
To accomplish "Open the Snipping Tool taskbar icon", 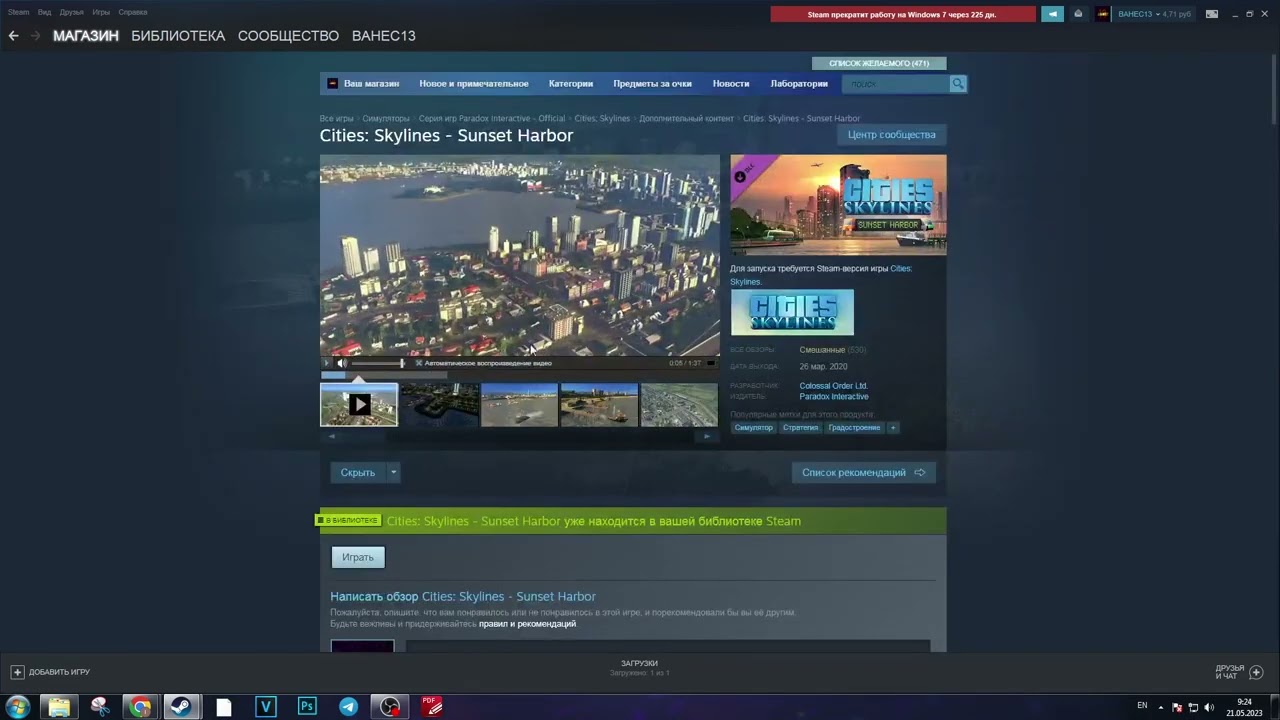I will (x=100, y=707).
